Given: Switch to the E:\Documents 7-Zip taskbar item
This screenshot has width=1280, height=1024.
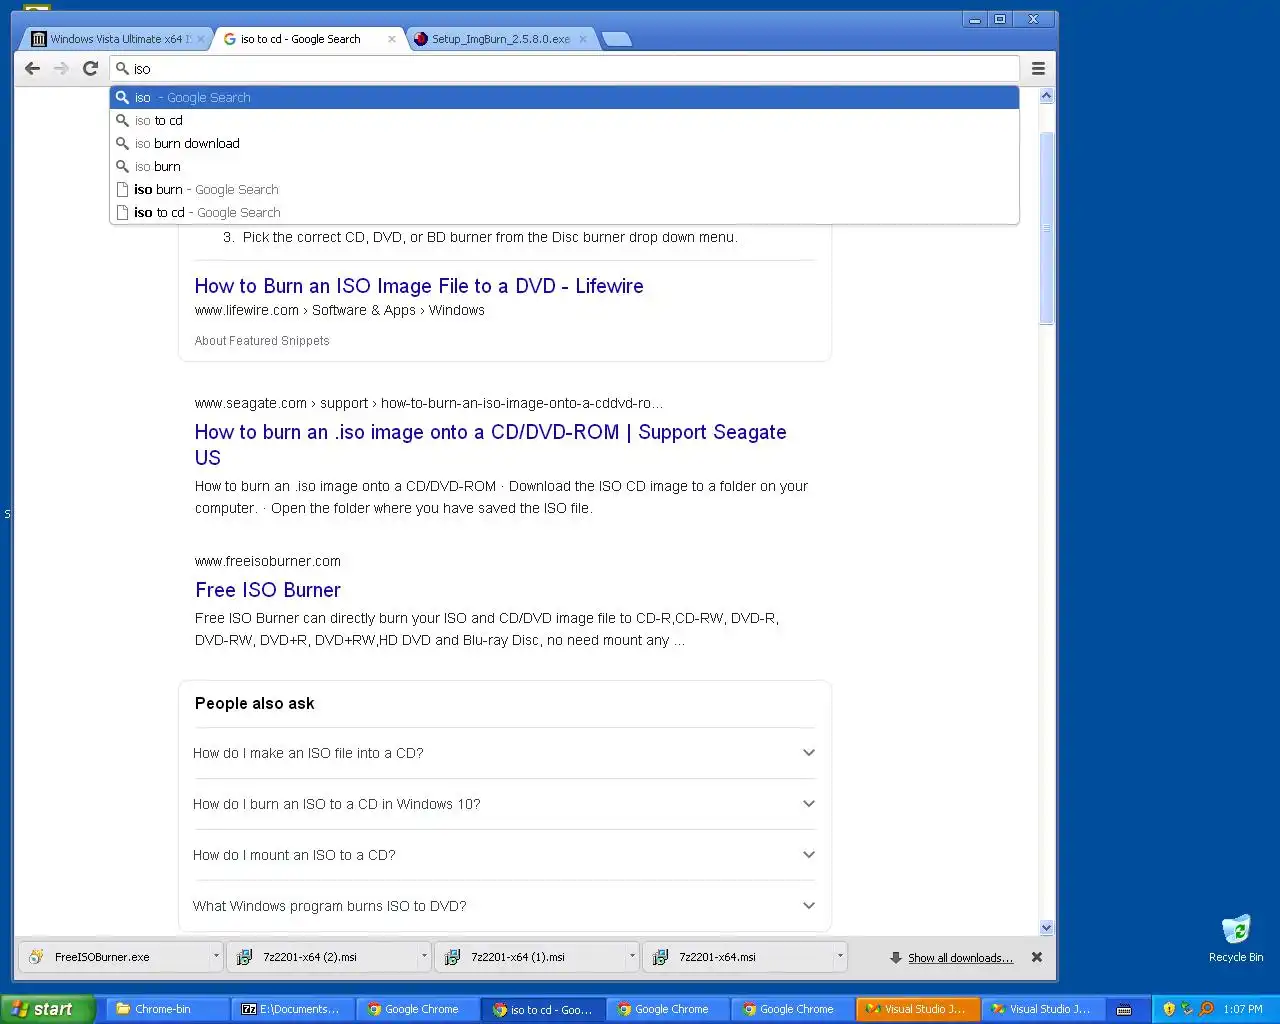Looking at the screenshot, I should point(292,1009).
